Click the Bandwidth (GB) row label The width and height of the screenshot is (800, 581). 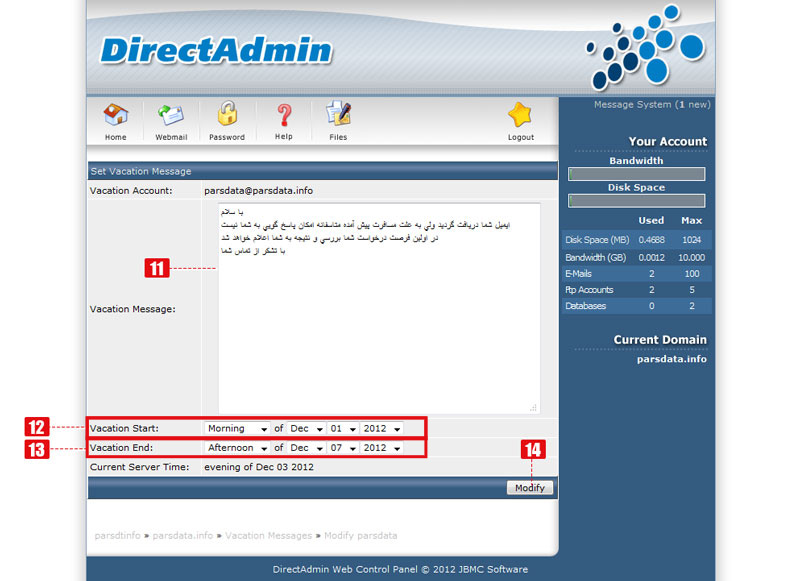tap(595, 258)
